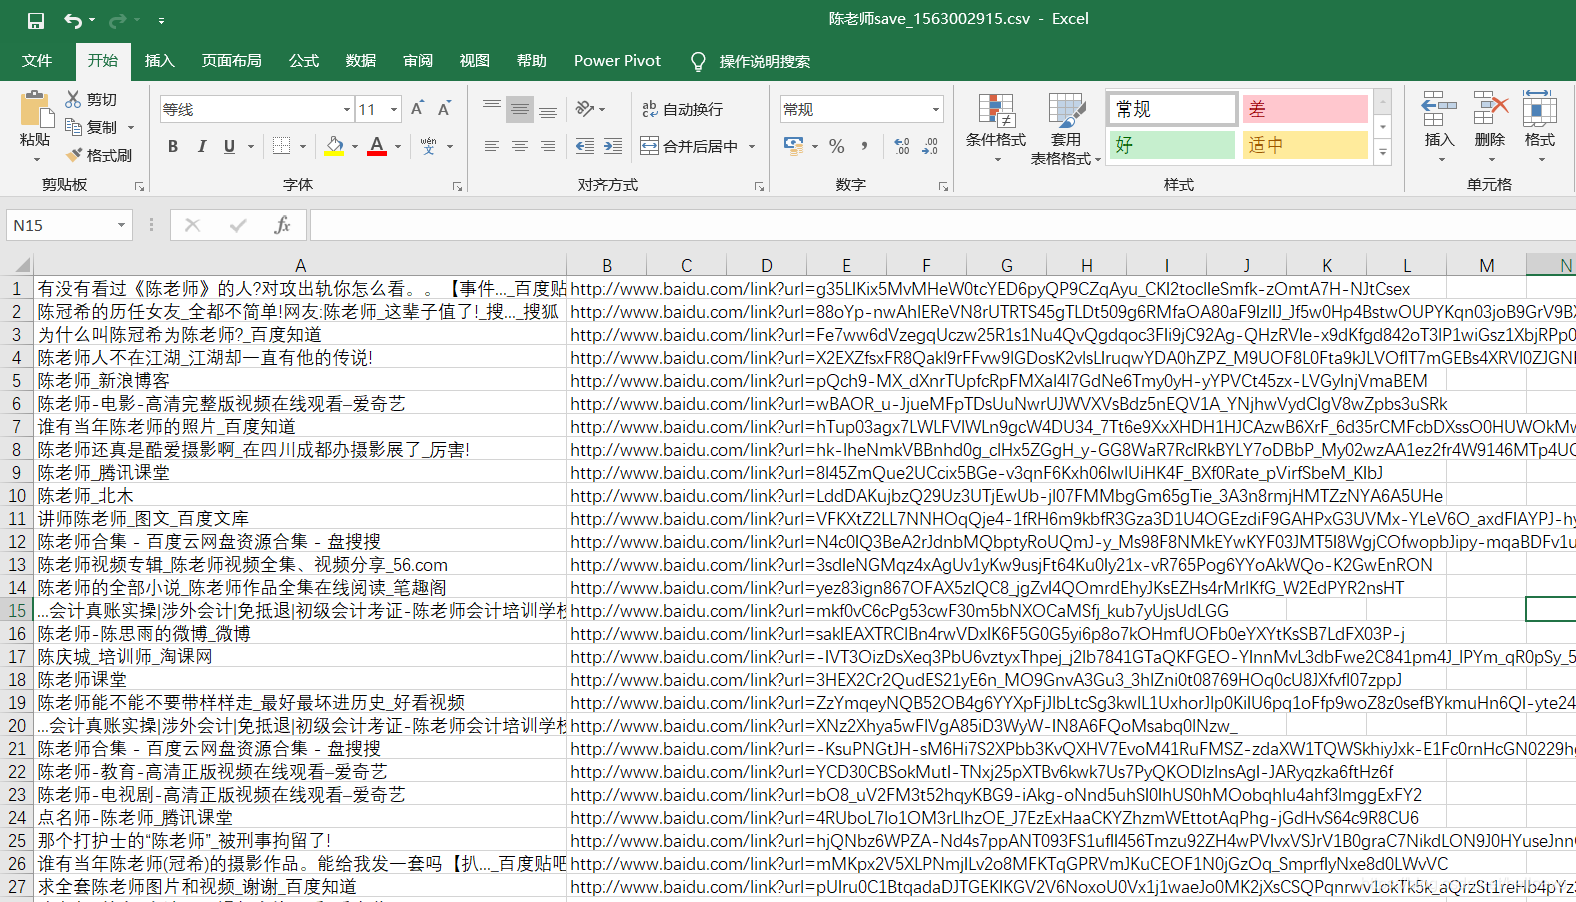The width and height of the screenshot is (1576, 902).
Task: Toggle center horizontal alignment
Action: coord(520,146)
